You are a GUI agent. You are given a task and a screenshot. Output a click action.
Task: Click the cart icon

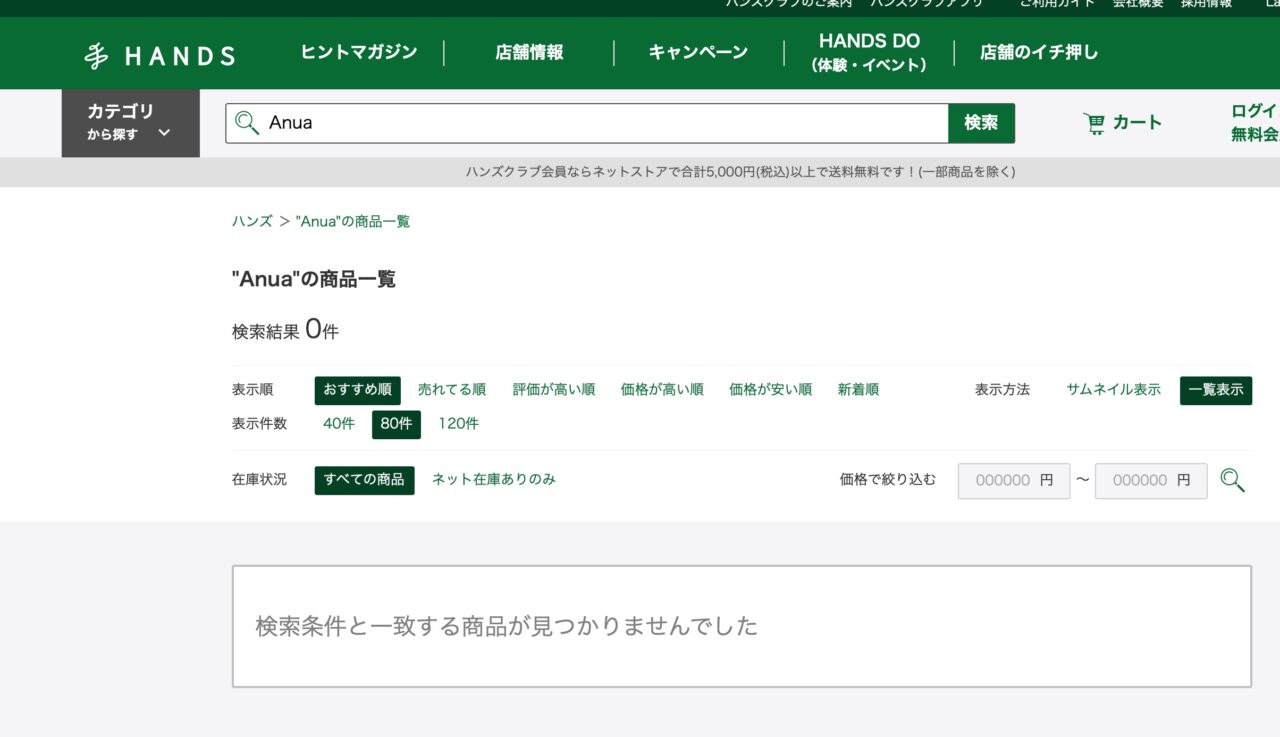point(1094,123)
